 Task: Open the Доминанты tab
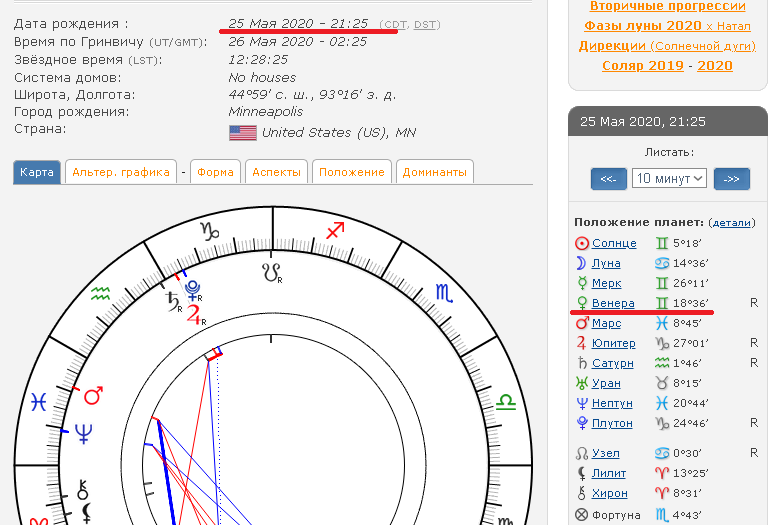click(435, 172)
